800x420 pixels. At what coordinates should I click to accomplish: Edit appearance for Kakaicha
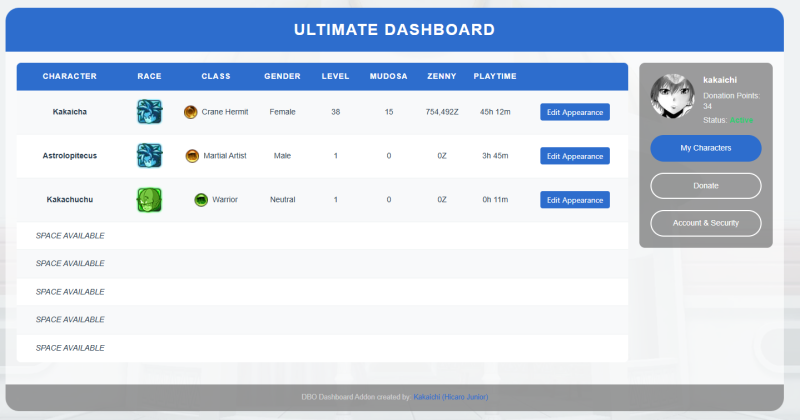click(575, 112)
